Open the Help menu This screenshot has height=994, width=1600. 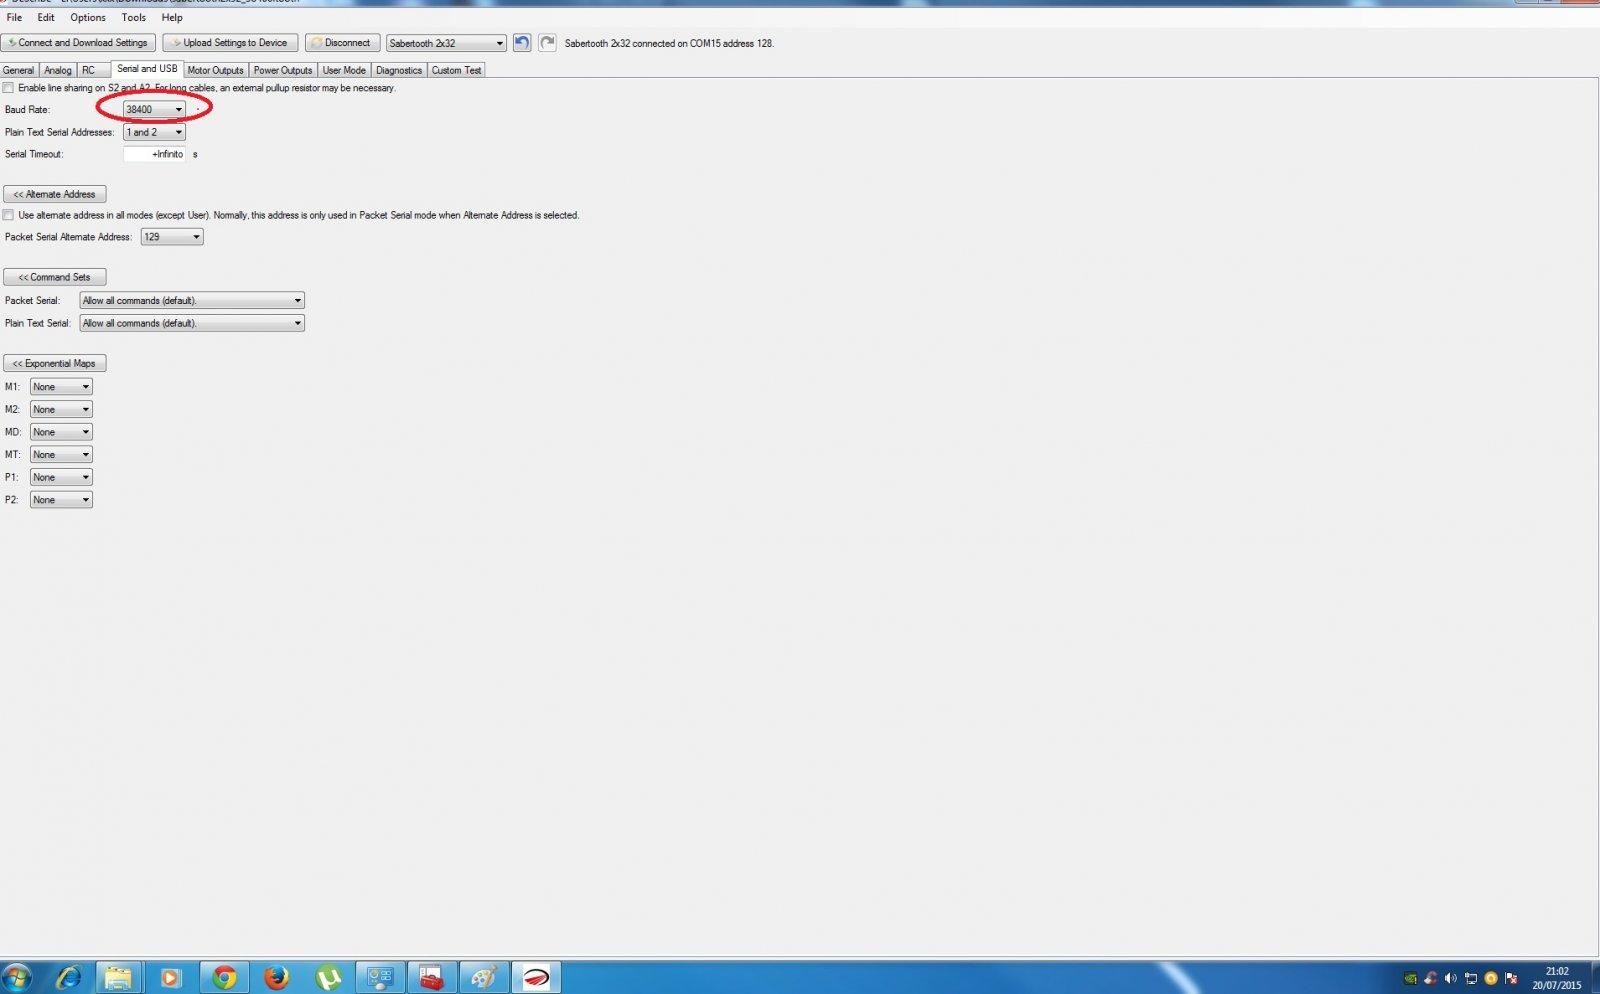(172, 17)
